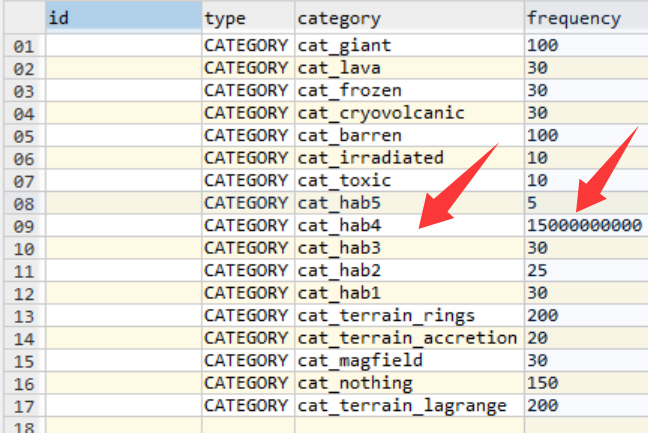Select row header 09

24,226
